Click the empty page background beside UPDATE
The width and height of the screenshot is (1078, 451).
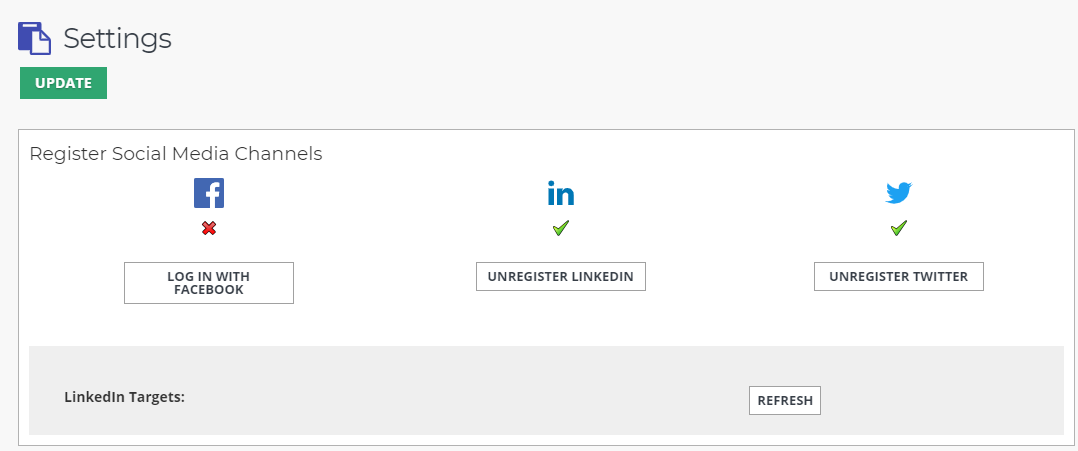(550, 83)
